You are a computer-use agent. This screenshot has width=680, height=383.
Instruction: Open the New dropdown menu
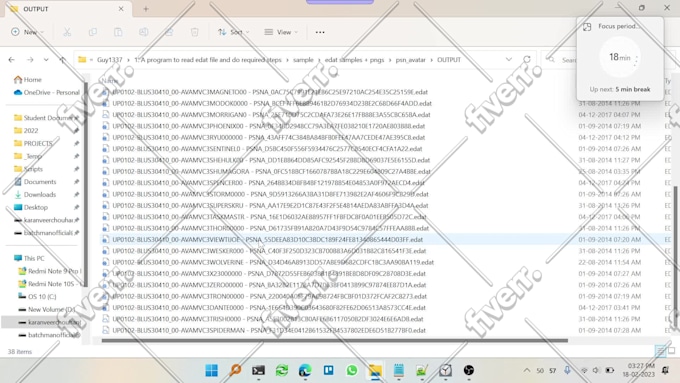(27, 32)
